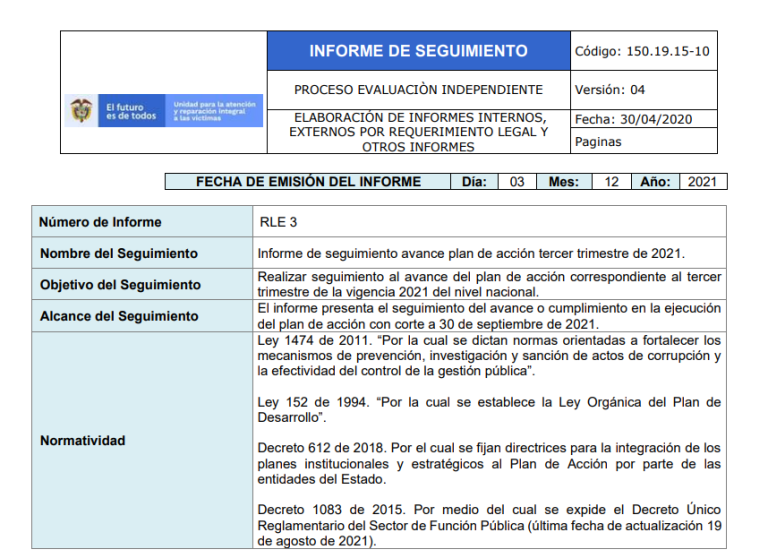This screenshot has height=558, width=768.
Task: Click the Colombian coat of arms emblem
Action: coord(82,111)
